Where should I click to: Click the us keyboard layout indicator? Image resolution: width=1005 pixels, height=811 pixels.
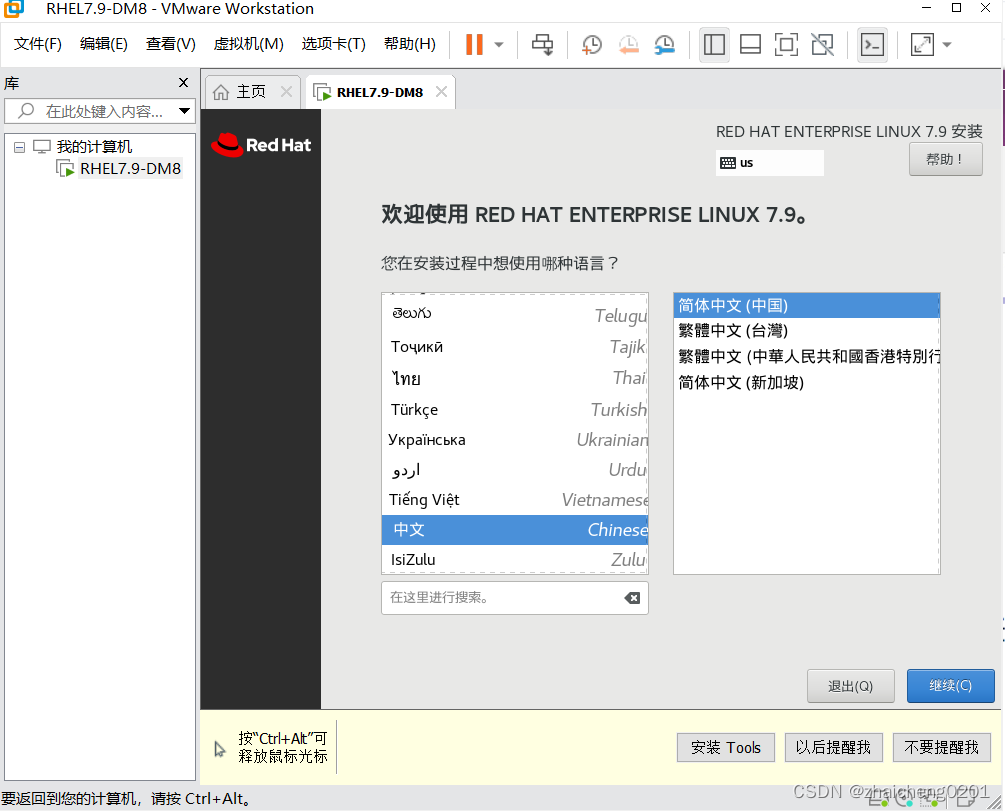[769, 163]
